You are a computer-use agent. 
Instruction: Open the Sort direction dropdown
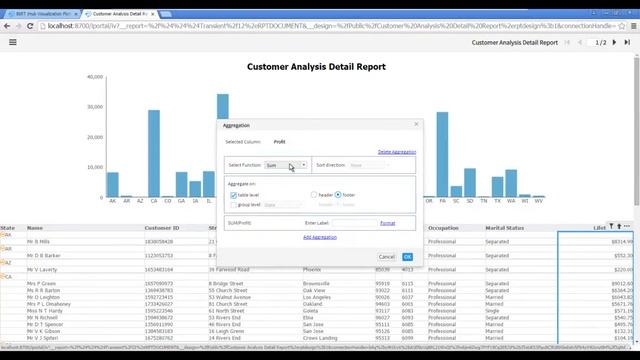click(x=369, y=165)
